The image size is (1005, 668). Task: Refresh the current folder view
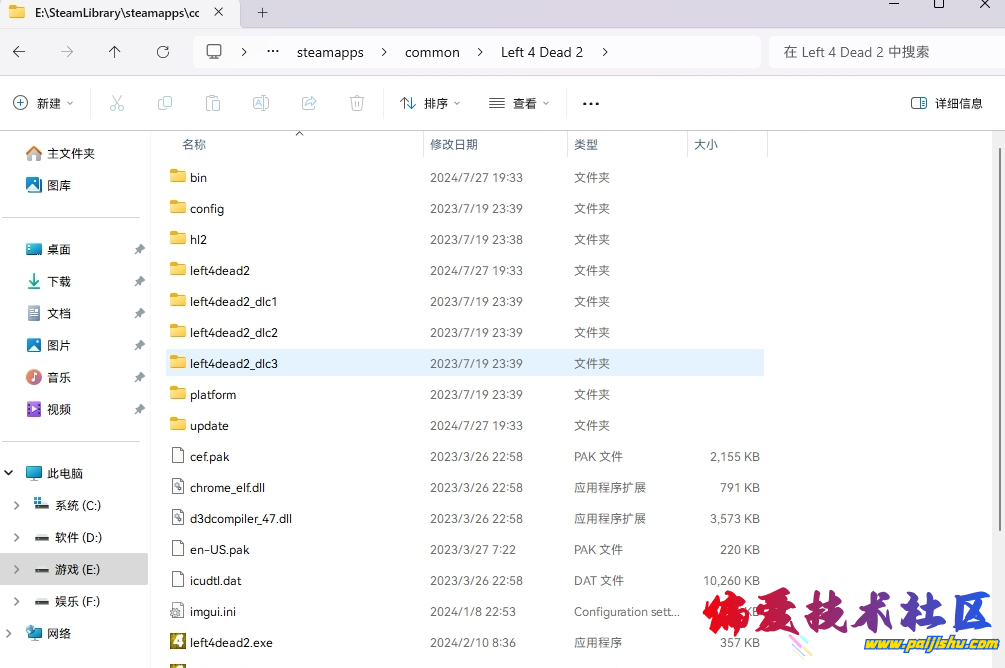pos(163,51)
